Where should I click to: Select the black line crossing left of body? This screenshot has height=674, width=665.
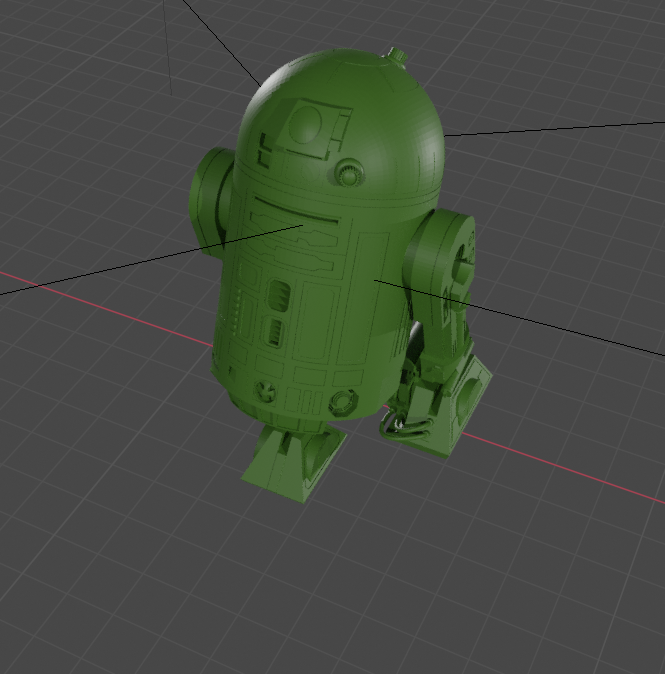[x=150, y=260]
